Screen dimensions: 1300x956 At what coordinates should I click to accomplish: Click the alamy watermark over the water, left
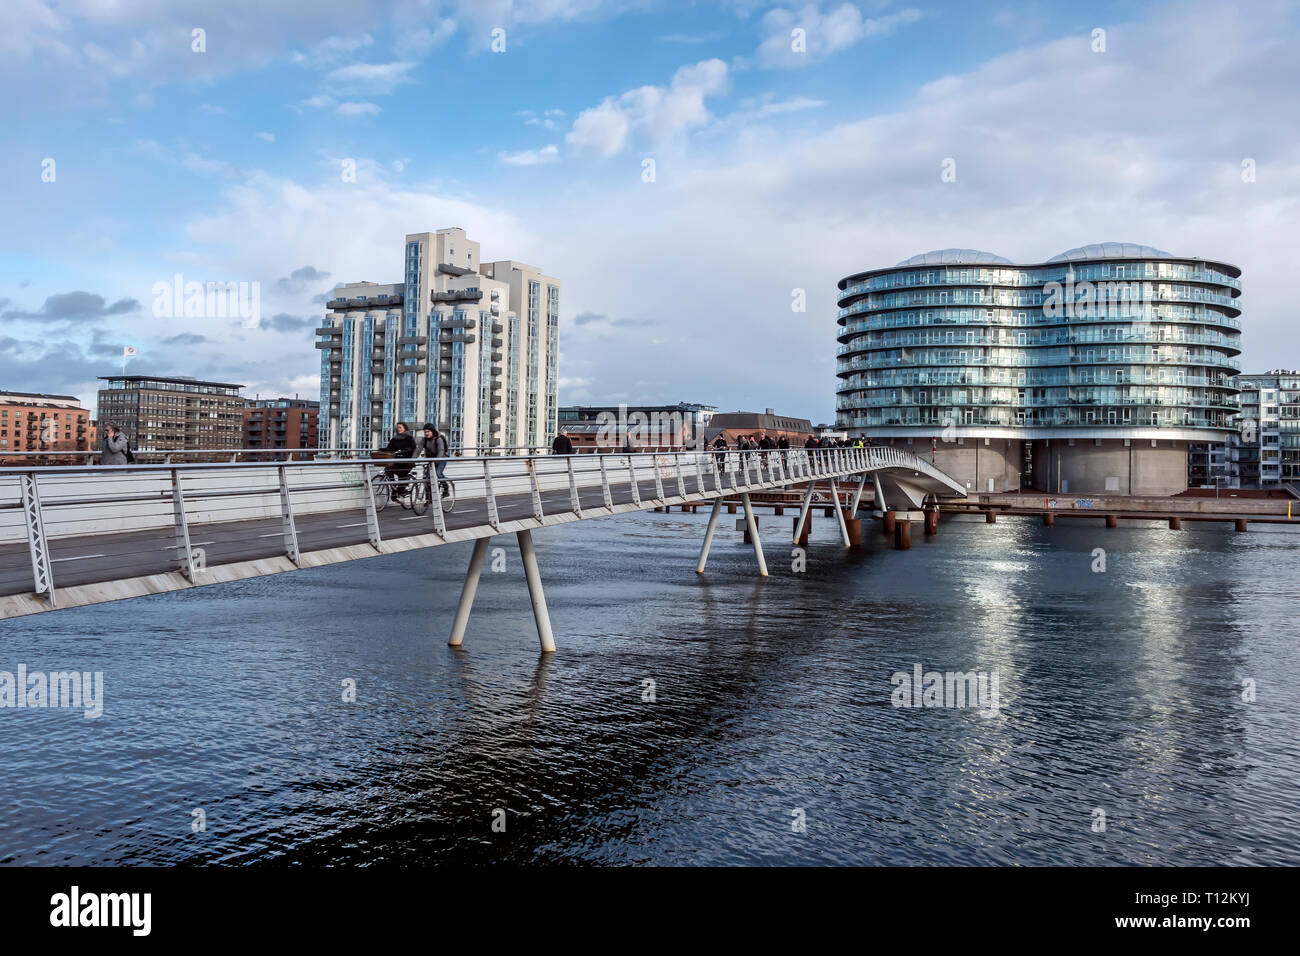click(x=51, y=690)
